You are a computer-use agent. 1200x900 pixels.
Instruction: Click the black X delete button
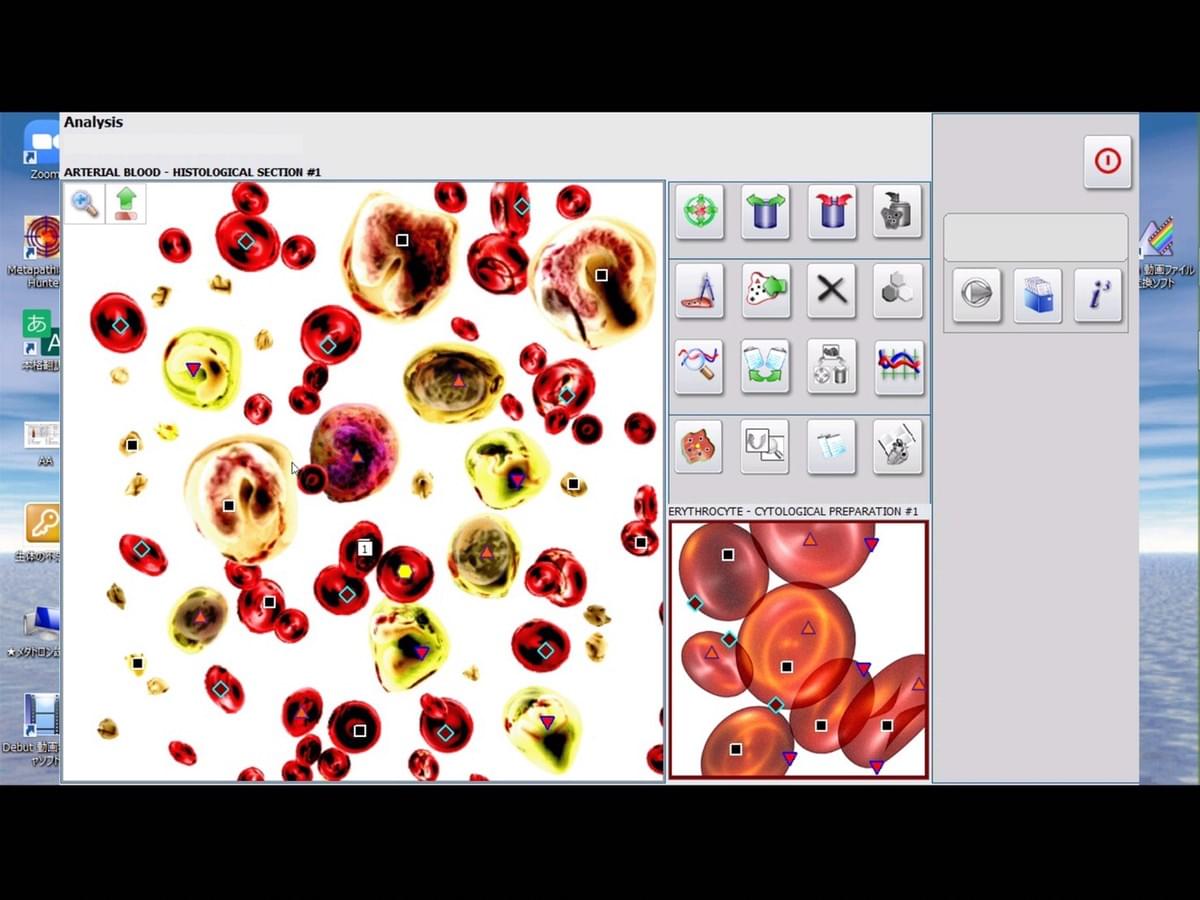832,291
